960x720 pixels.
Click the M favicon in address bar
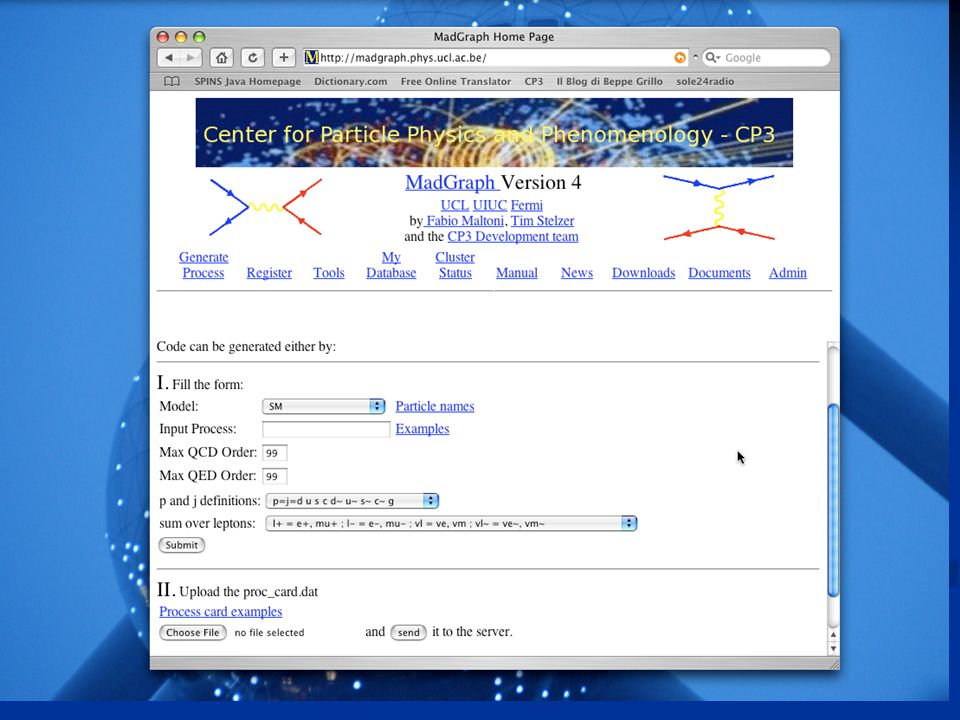(311, 58)
